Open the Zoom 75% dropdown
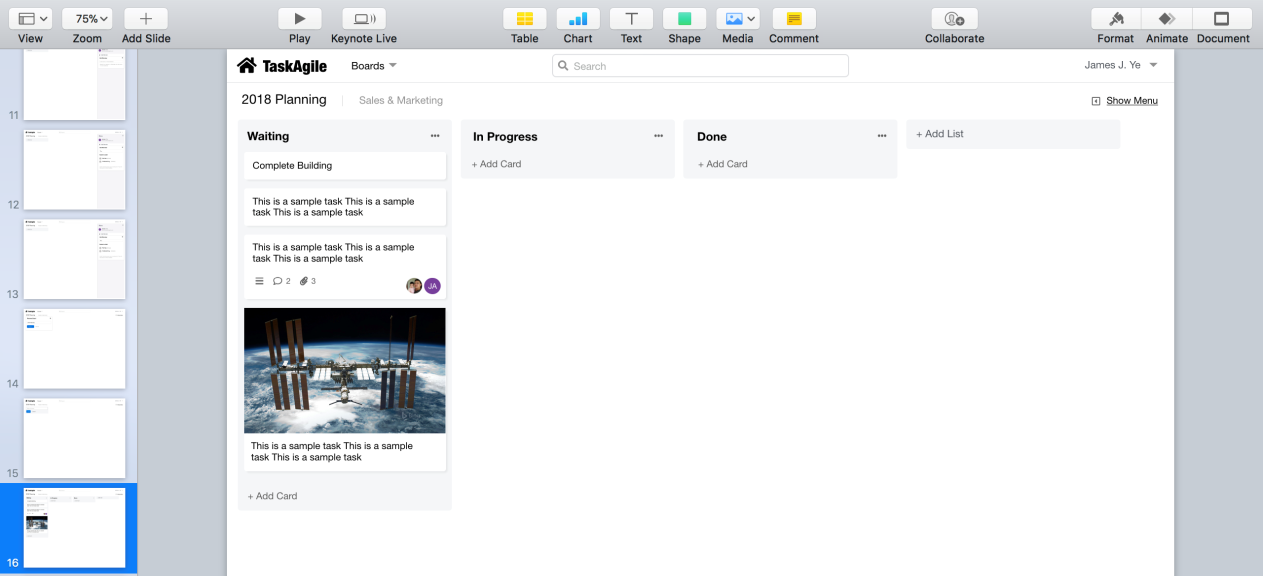This screenshot has height=576, width=1263. tap(87, 19)
